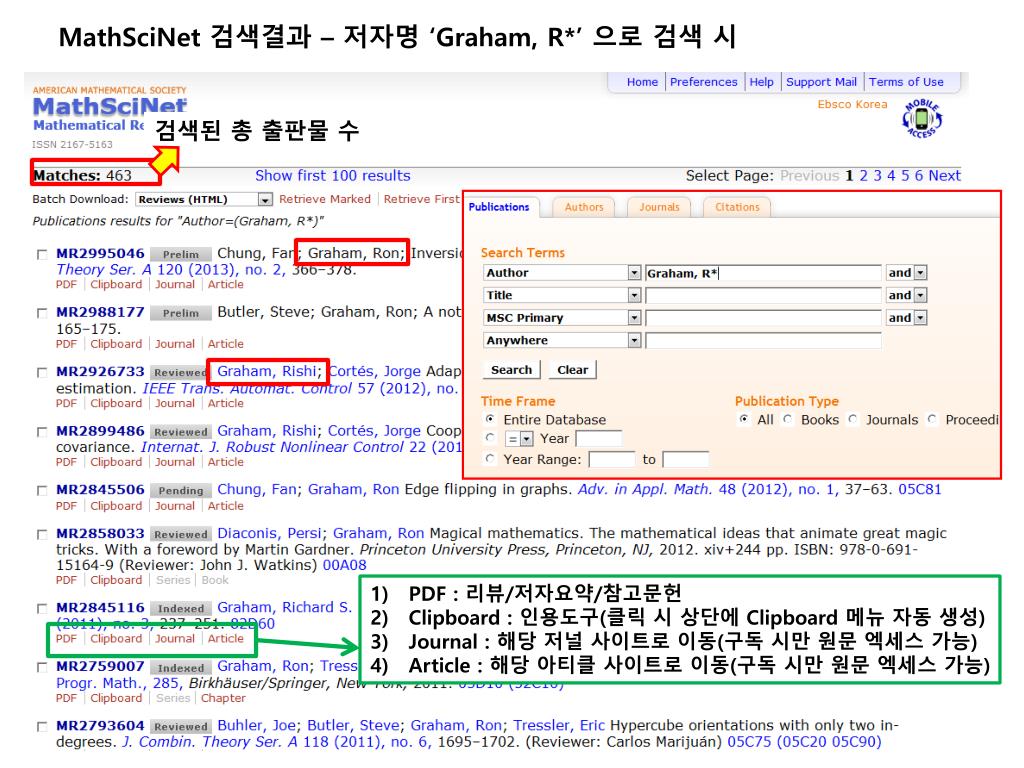Focus the Title search text field
Image resolution: width=1024 pixels, height=768 pixels.
tap(763, 295)
